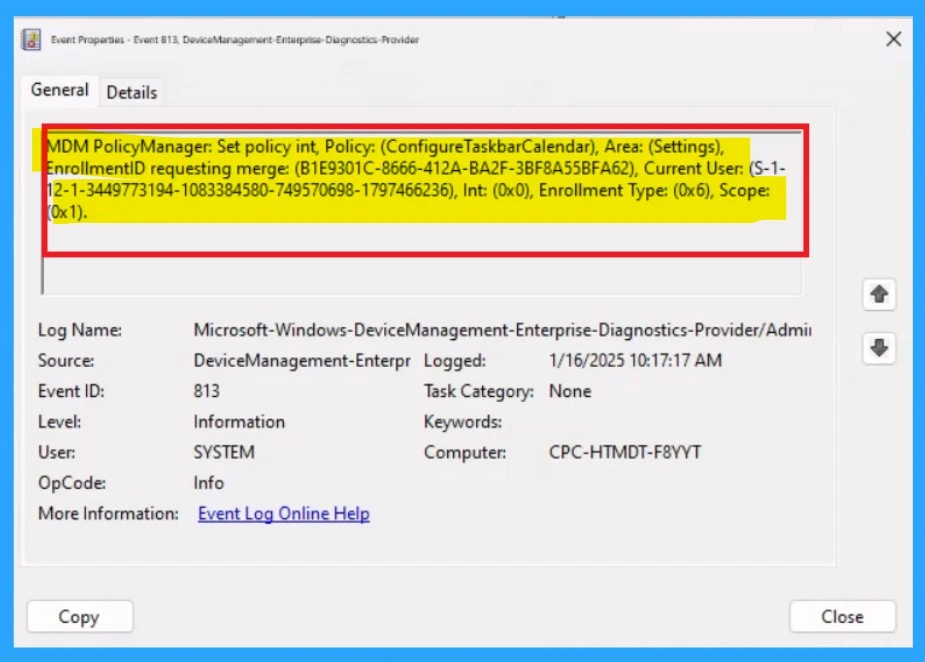Select Event ID value 813

click(x=206, y=391)
